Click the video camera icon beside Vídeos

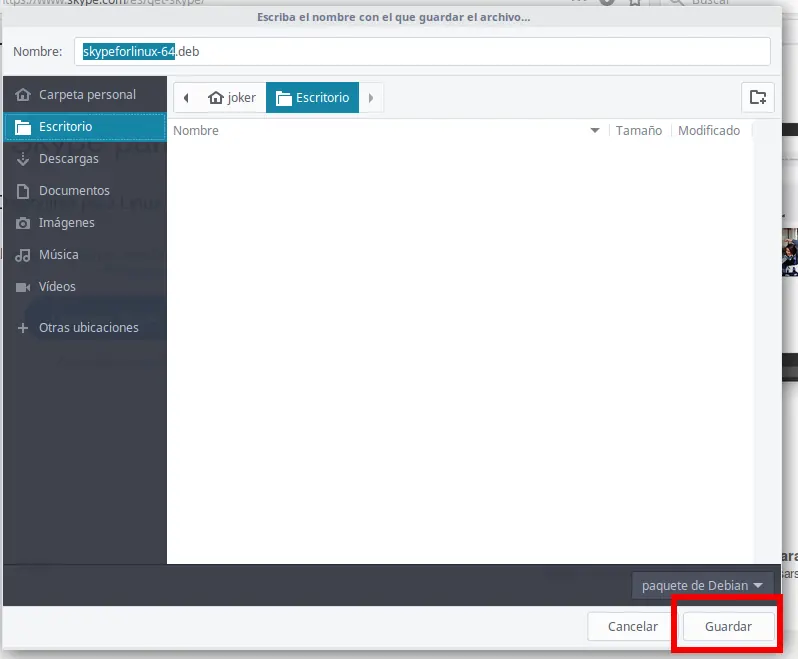point(23,288)
